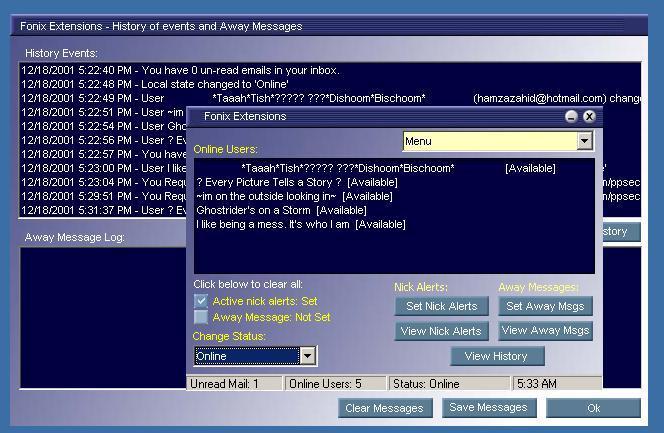
Task: Click the Unread Mail: 1 status panel
Action: click(234, 383)
